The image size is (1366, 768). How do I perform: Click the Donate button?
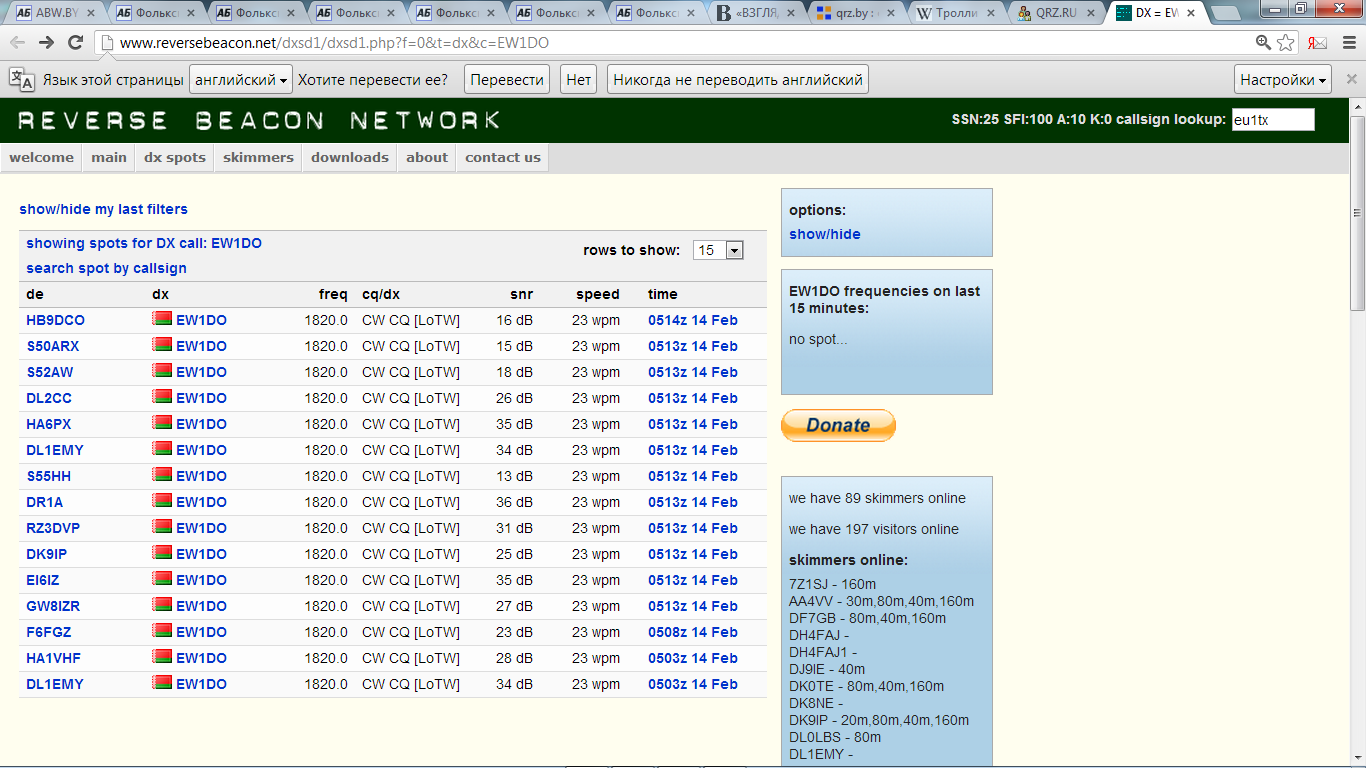[838, 425]
